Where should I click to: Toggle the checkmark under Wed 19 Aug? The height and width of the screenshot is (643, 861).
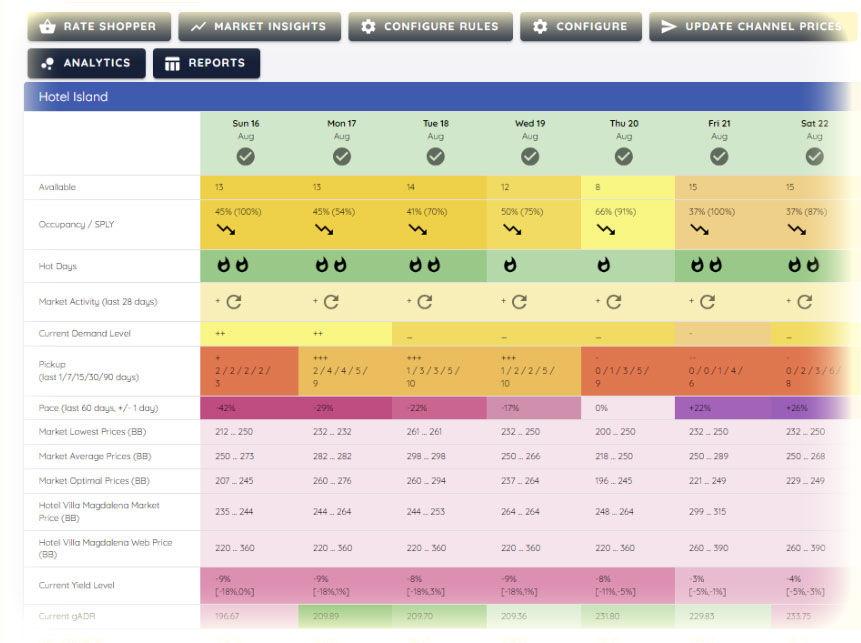coord(530,157)
